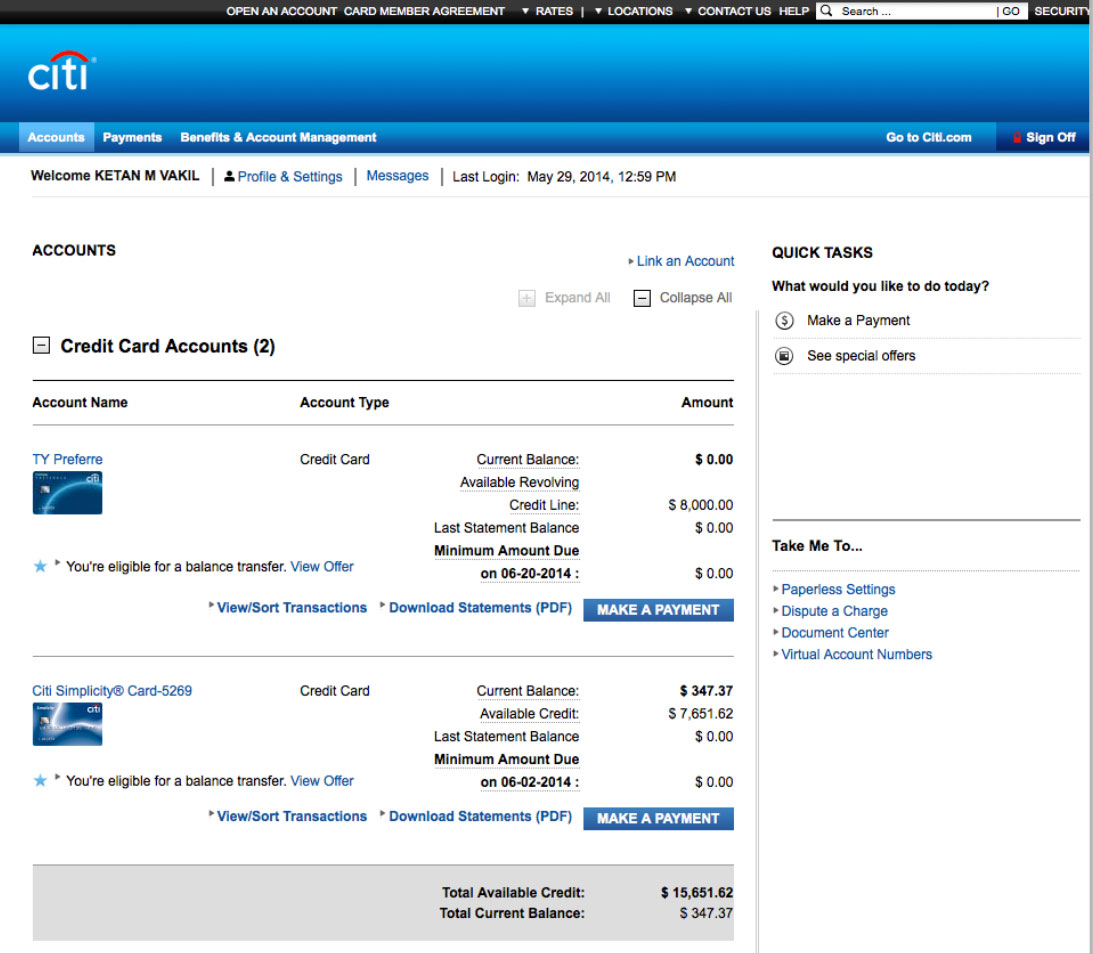1093x954 pixels.
Task: Open Virtual Account Numbers
Action: [x=857, y=654]
